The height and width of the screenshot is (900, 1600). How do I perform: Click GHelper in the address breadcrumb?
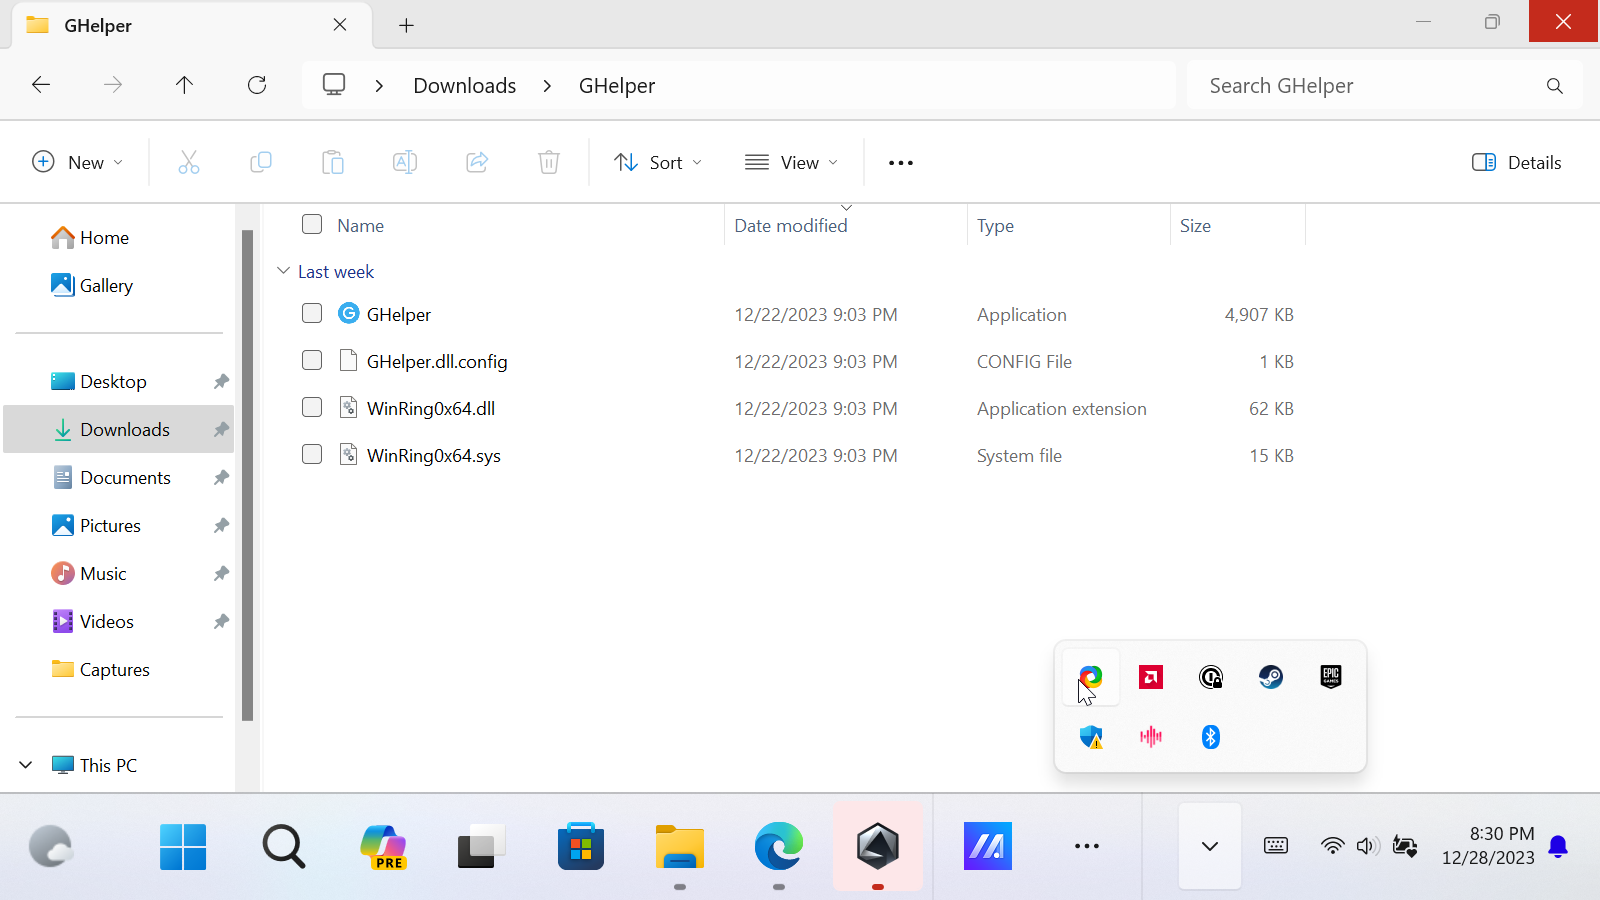click(x=617, y=86)
